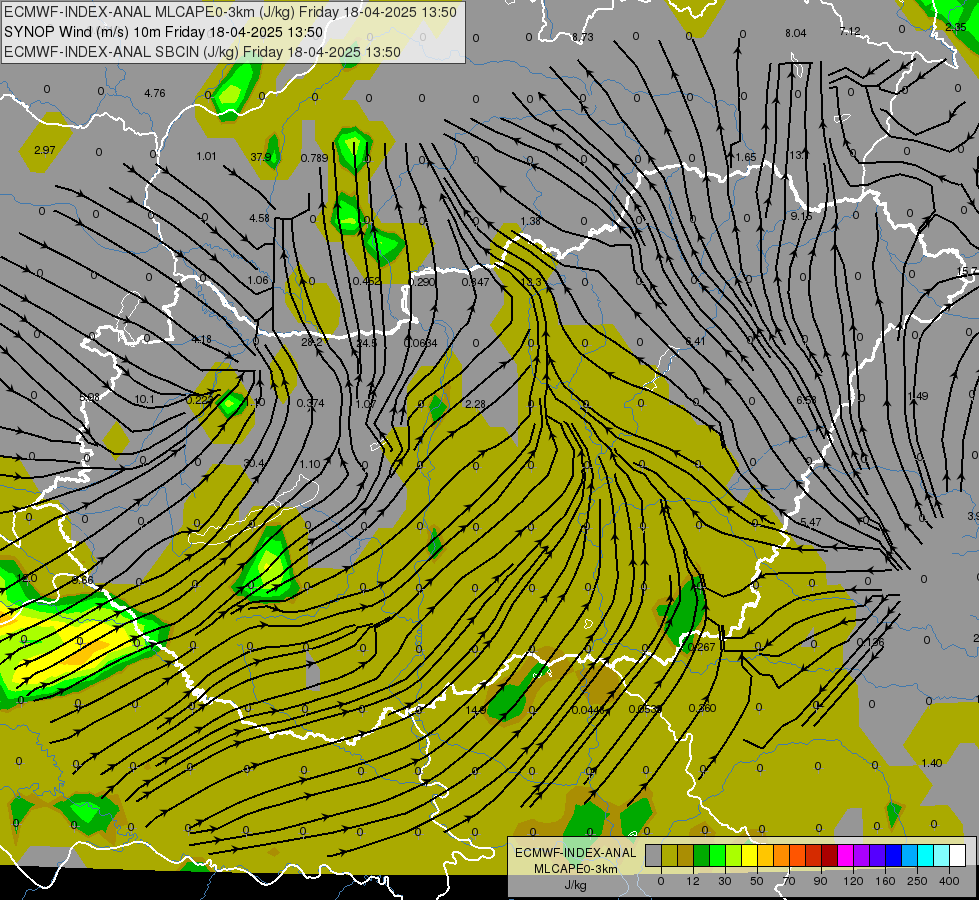Click the SBCIN header line
This screenshot has height=900, width=979.
click(x=202, y=52)
